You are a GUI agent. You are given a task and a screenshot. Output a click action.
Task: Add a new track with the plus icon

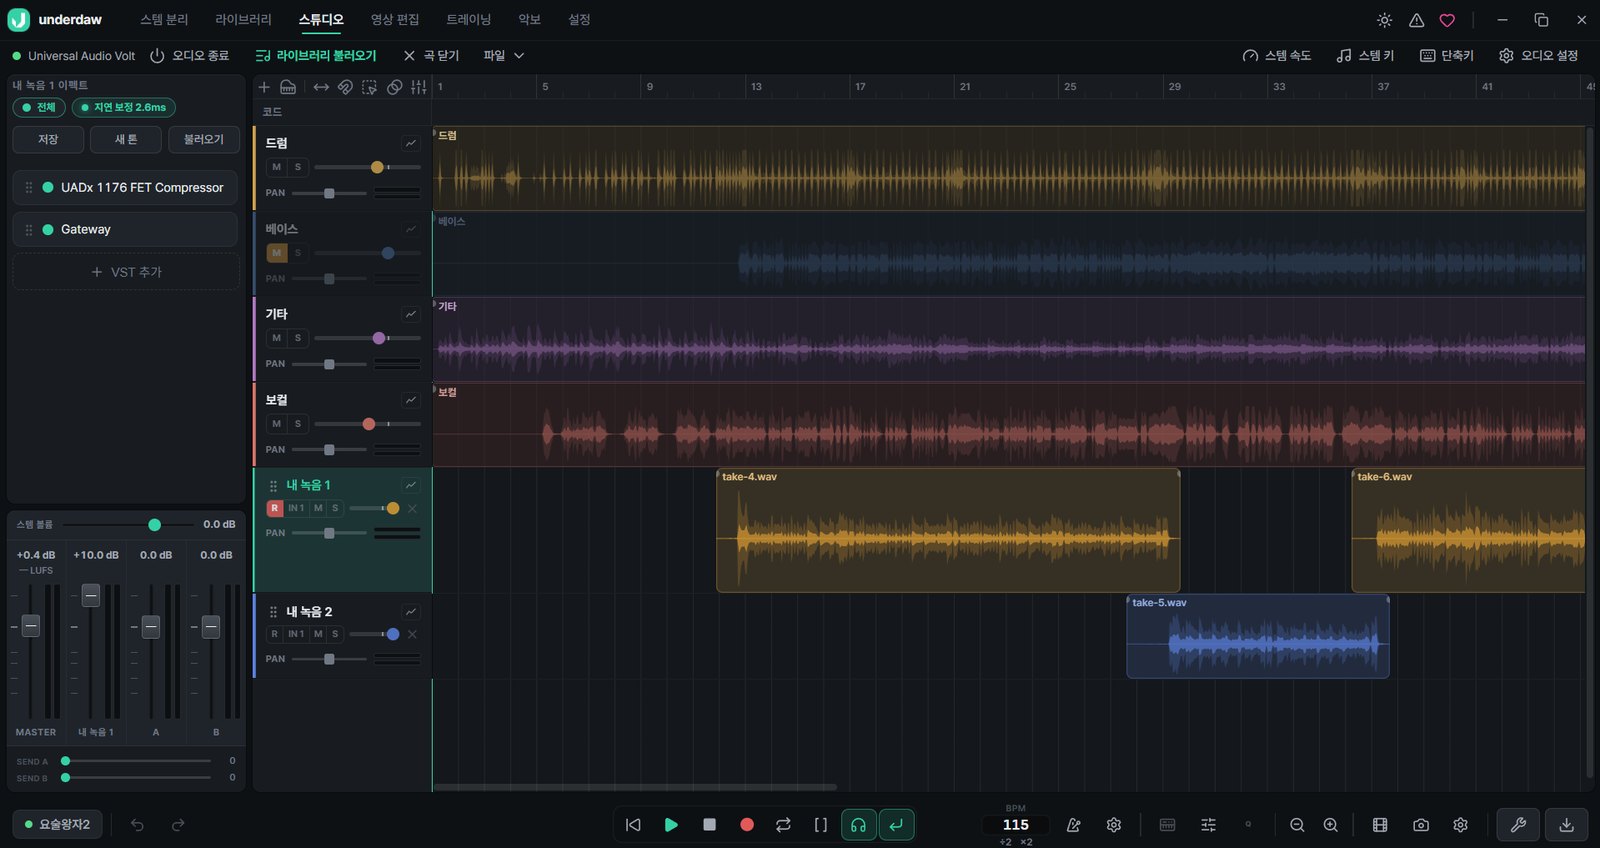[x=264, y=87]
